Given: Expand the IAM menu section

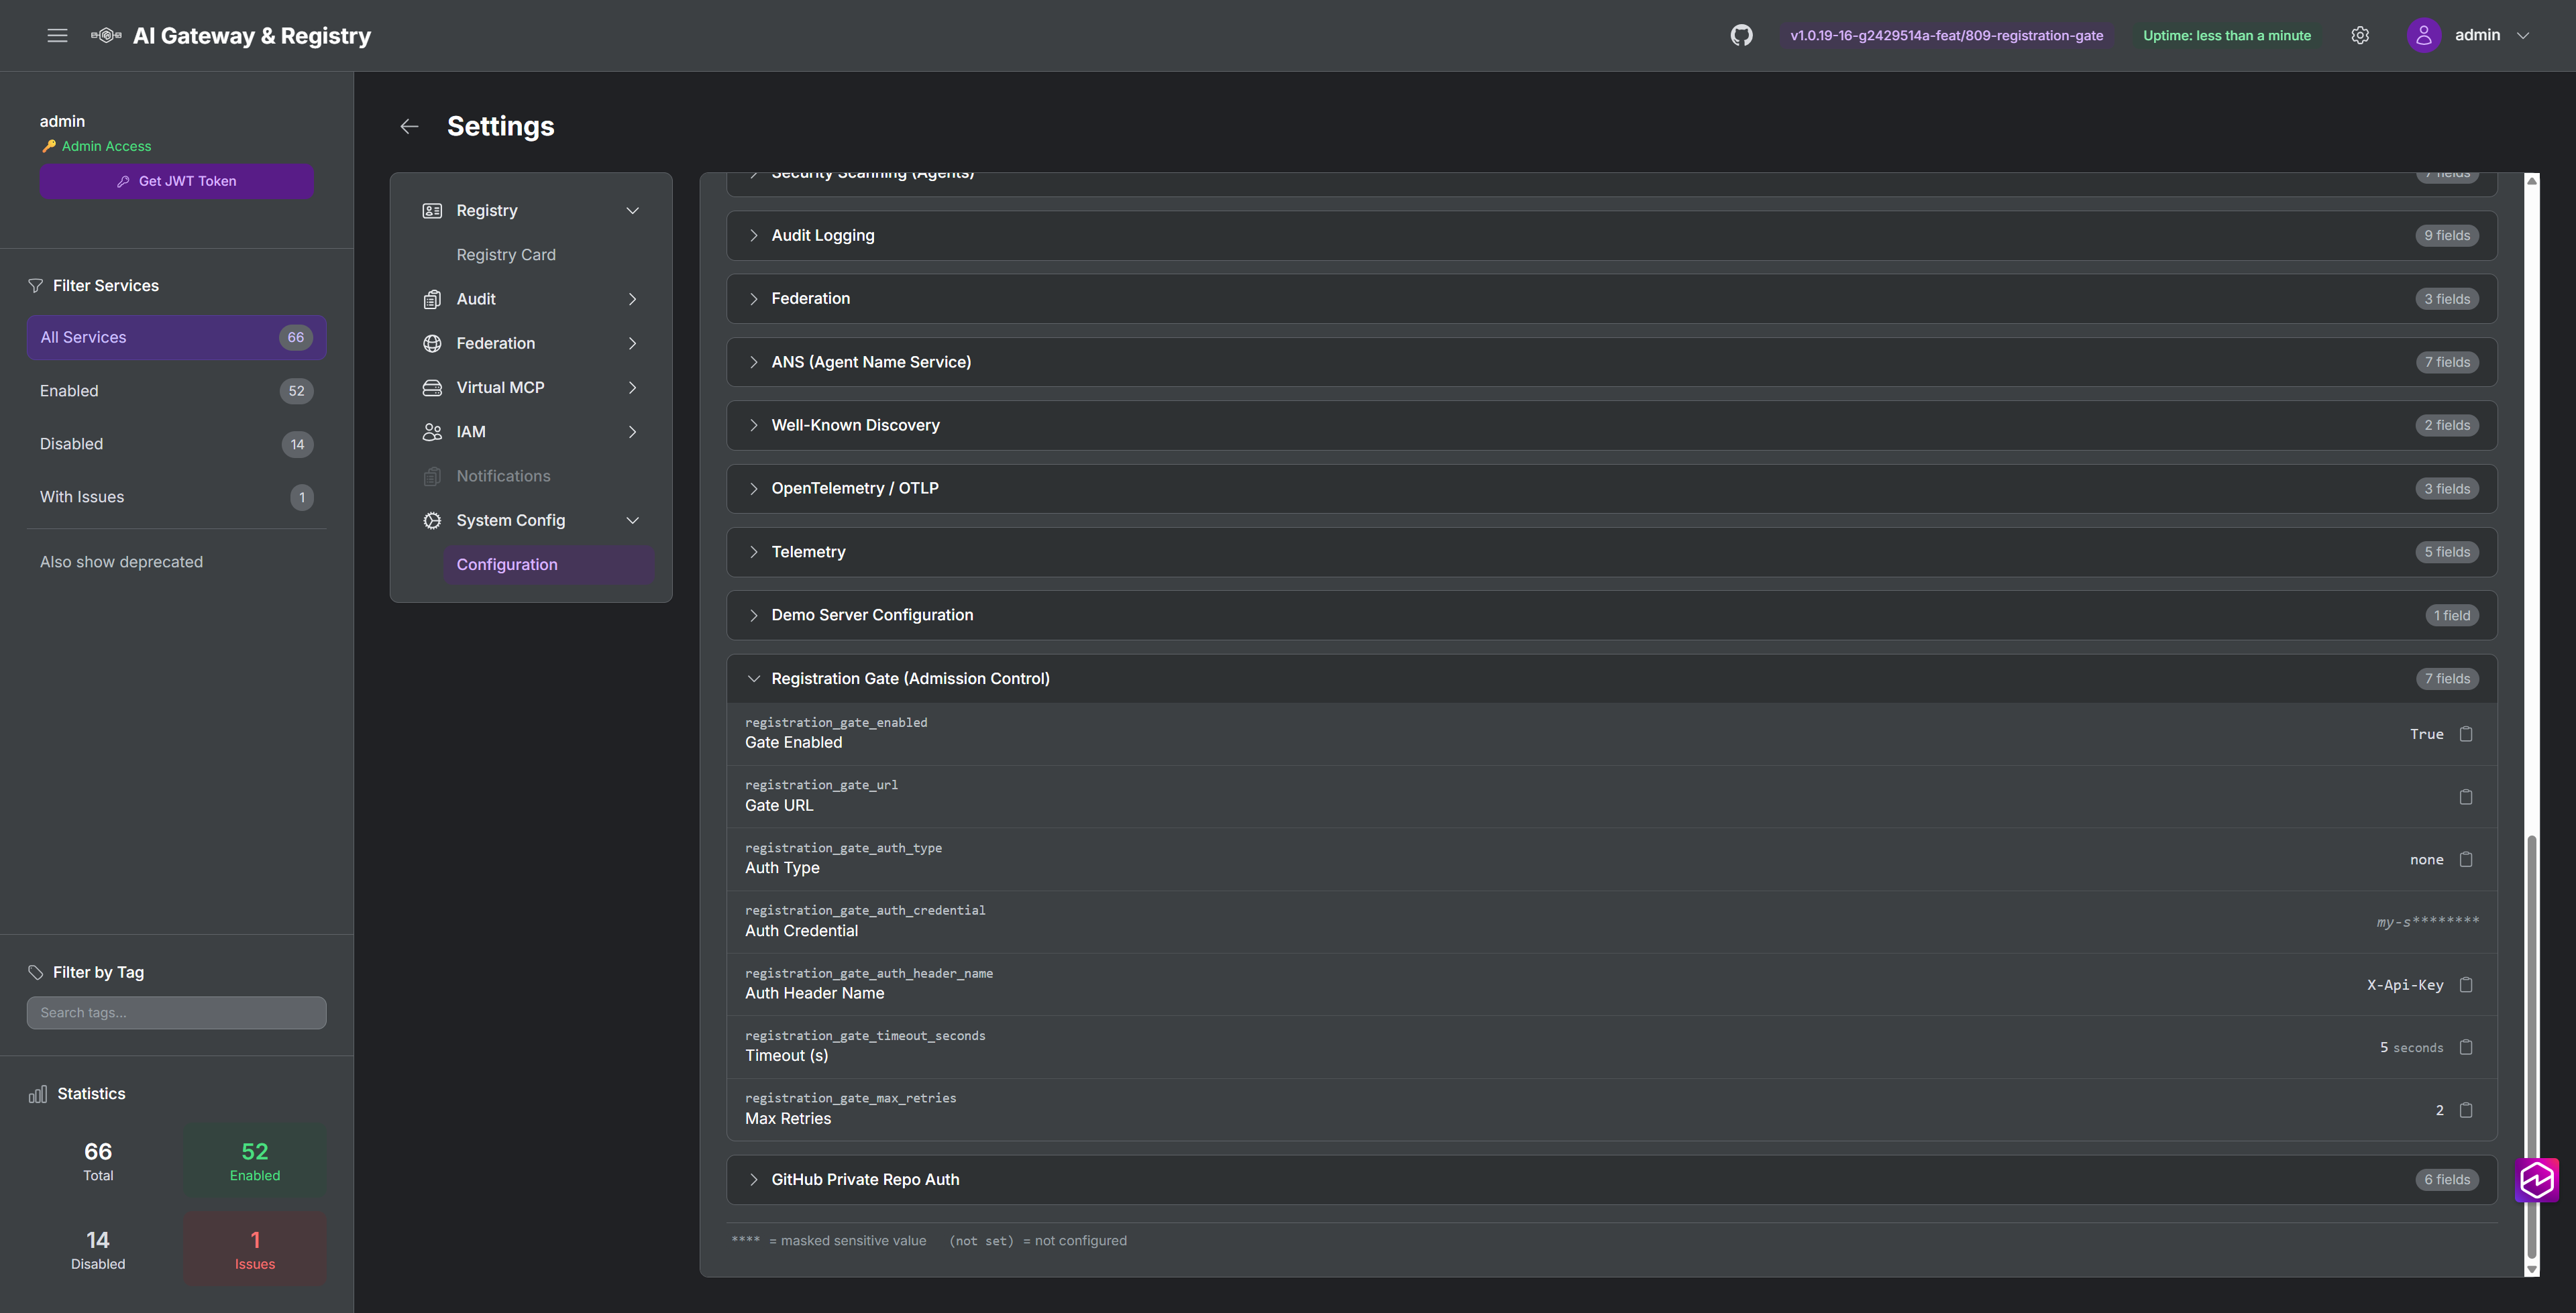Looking at the screenshot, I should coord(632,432).
